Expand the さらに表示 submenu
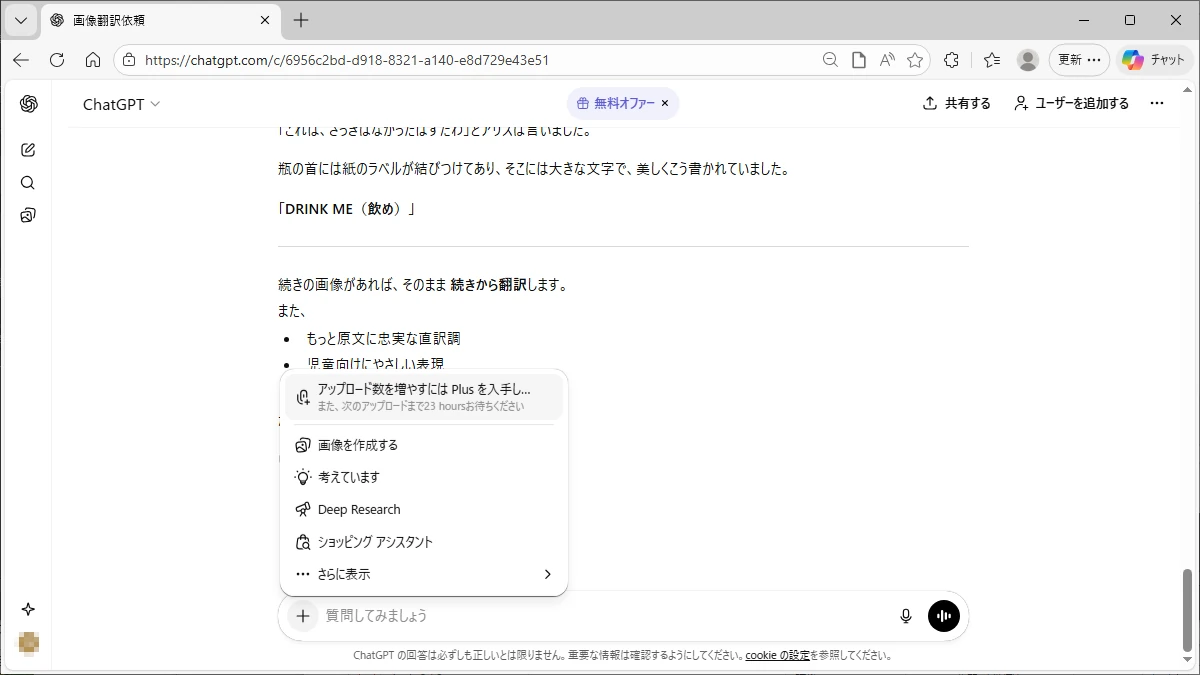This screenshot has width=1200, height=675. tap(423, 574)
